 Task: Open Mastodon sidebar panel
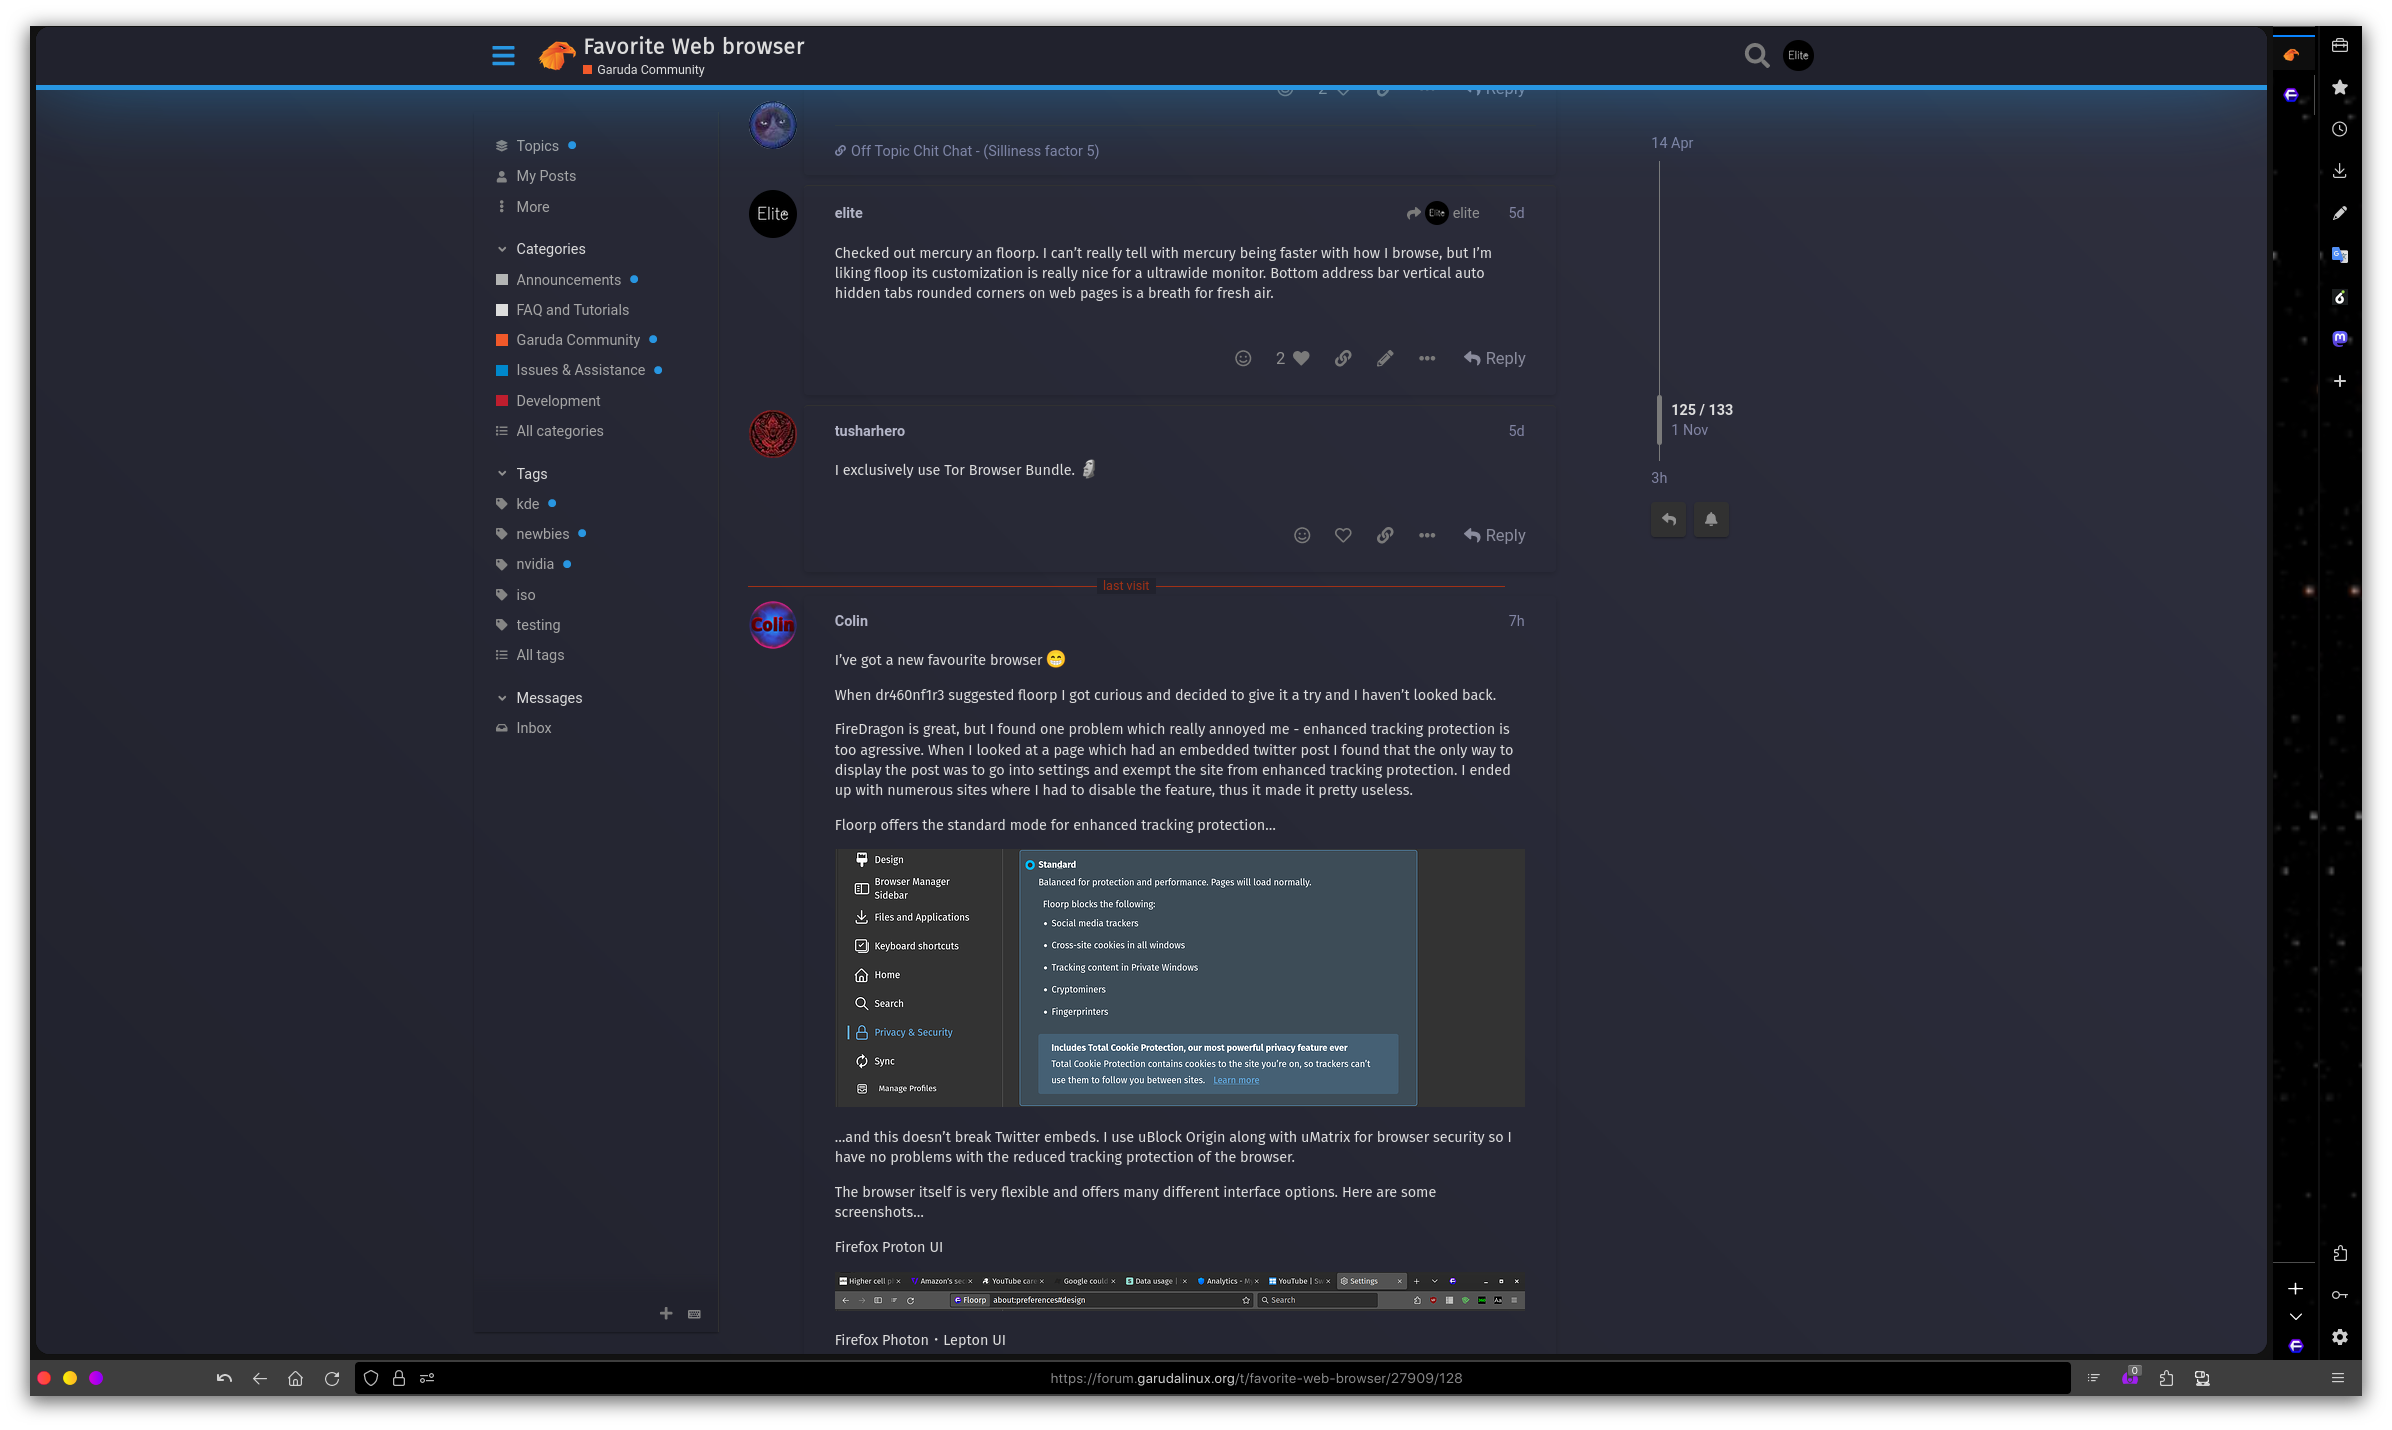[x=2340, y=339]
